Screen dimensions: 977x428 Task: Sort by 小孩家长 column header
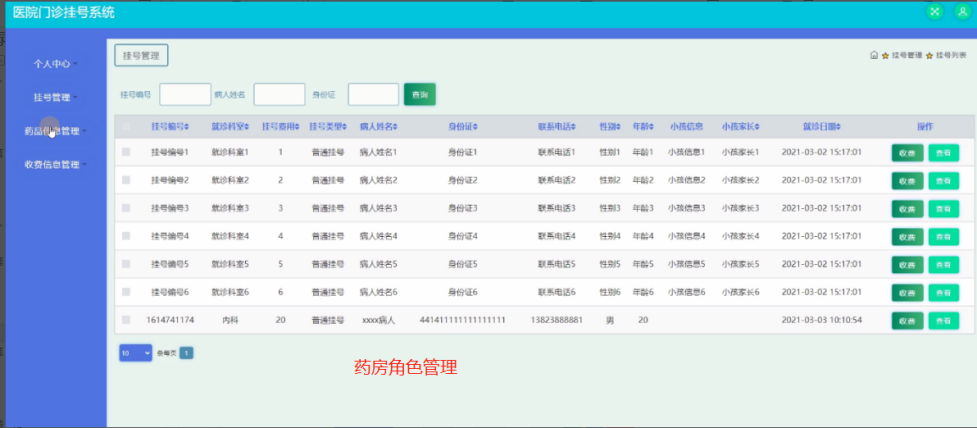740,126
